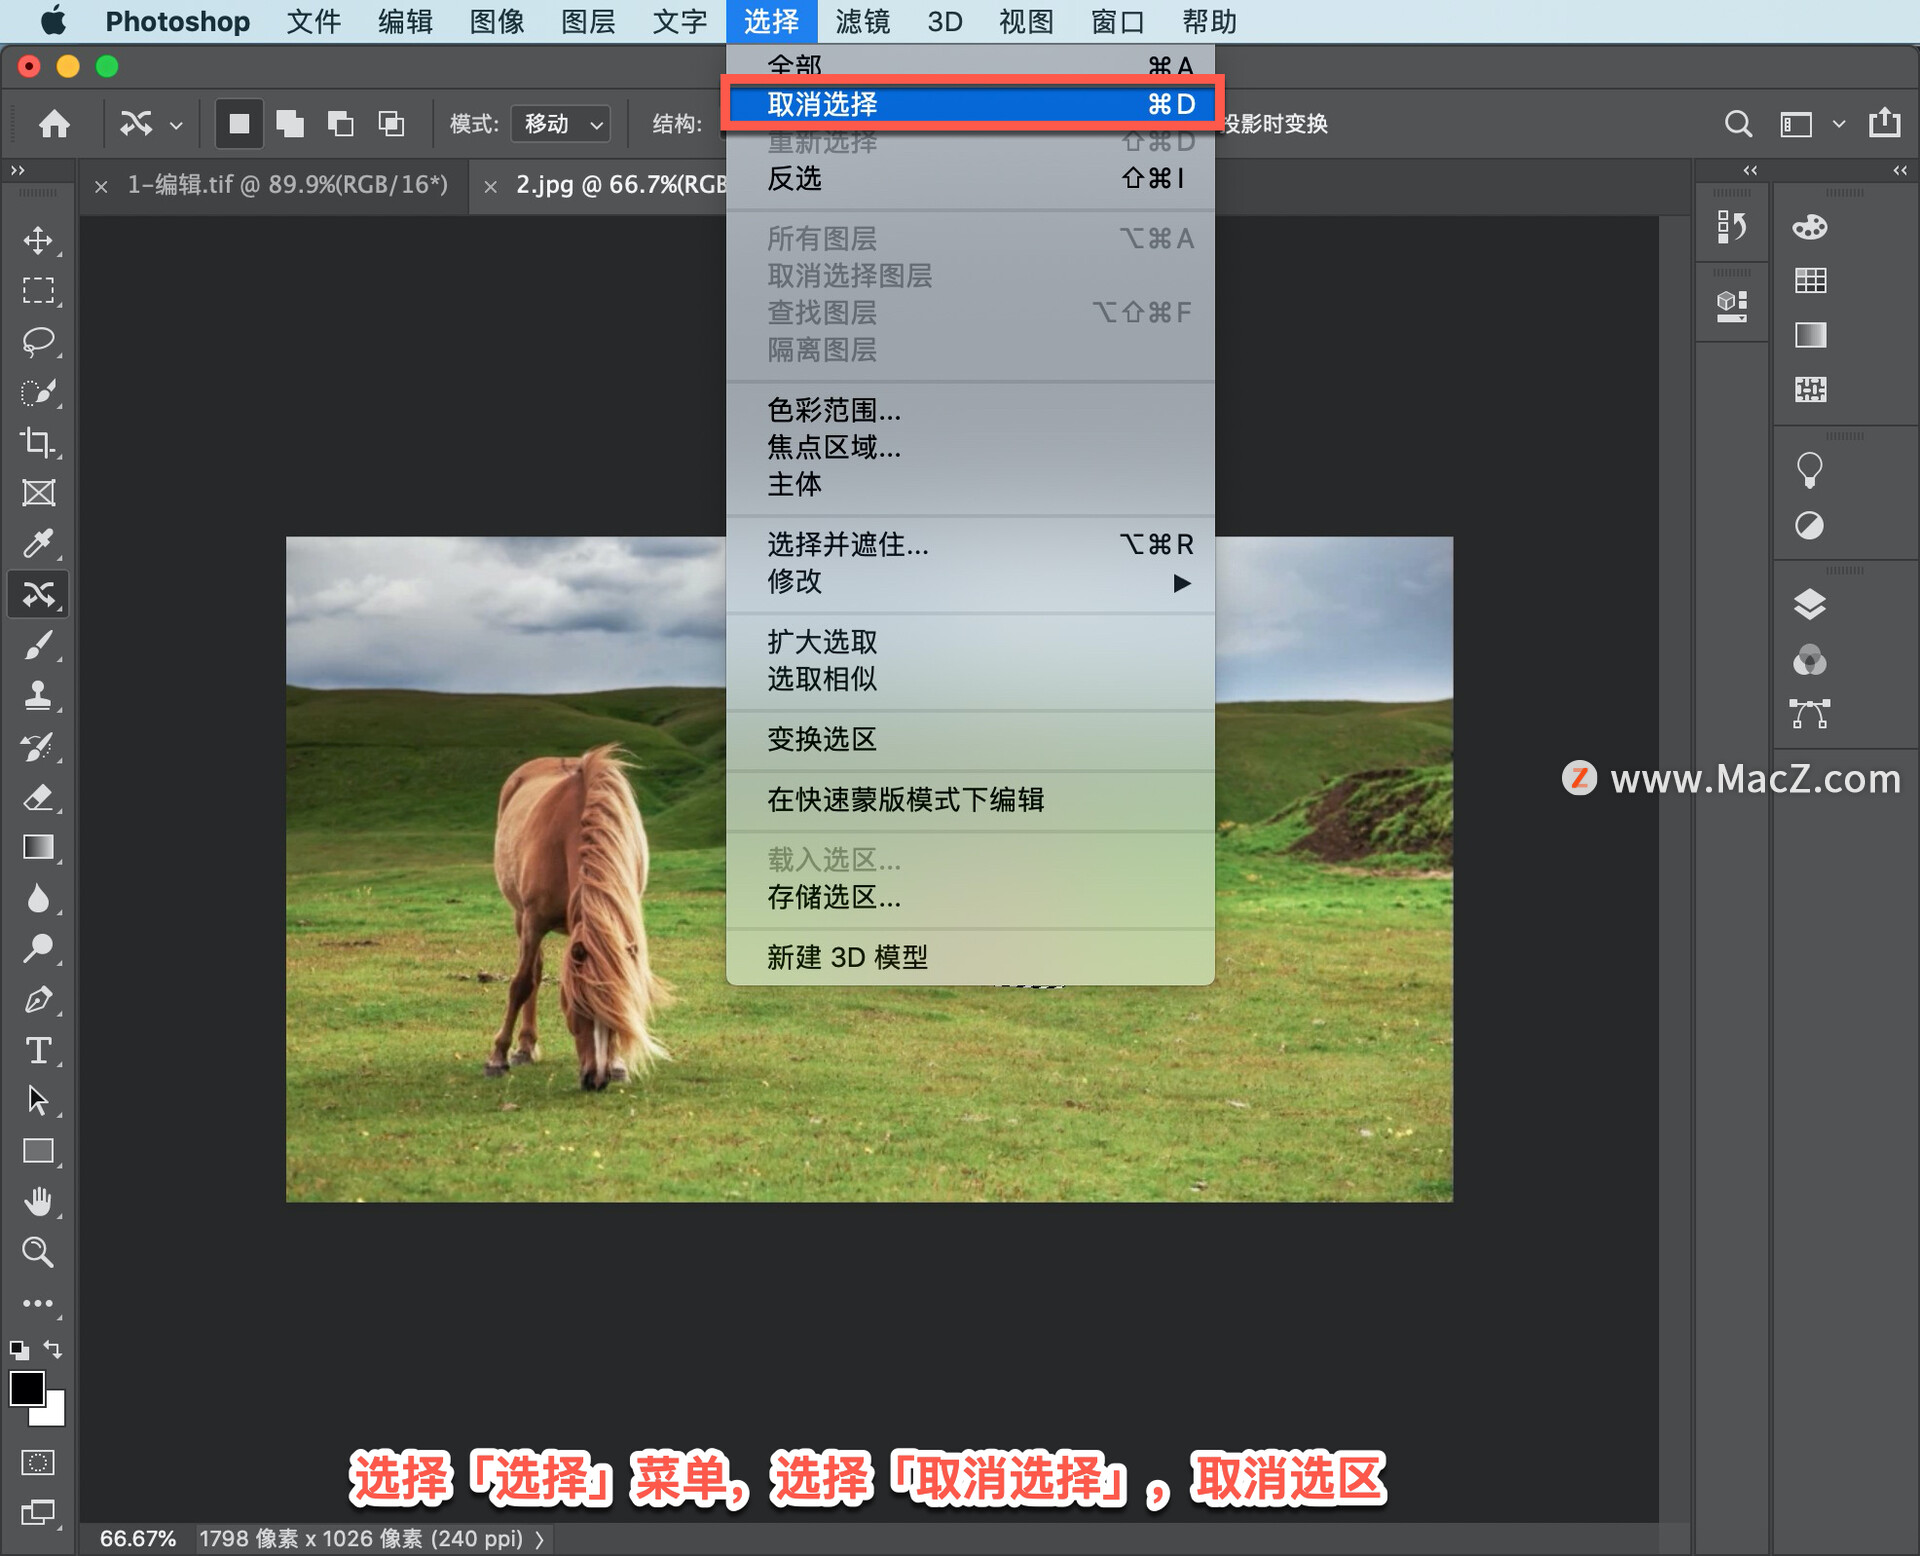The height and width of the screenshot is (1556, 1920).
Task: Select the Rectangle shape tool
Action: coord(38,1152)
